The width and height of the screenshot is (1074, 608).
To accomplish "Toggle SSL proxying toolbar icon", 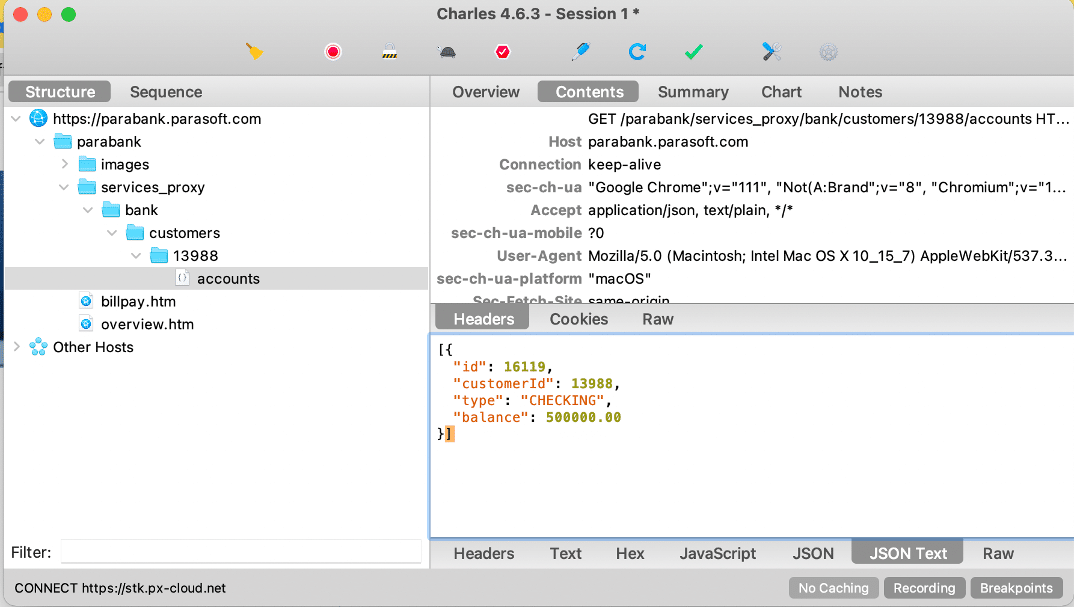I will (390, 52).
